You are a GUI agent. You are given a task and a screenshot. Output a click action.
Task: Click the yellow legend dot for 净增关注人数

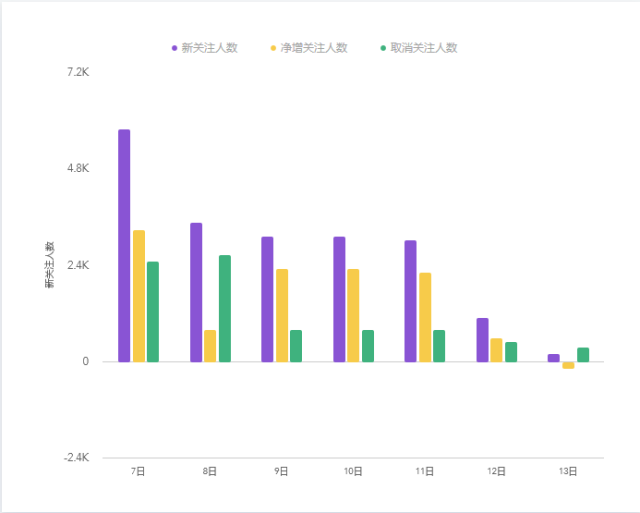coord(273,48)
